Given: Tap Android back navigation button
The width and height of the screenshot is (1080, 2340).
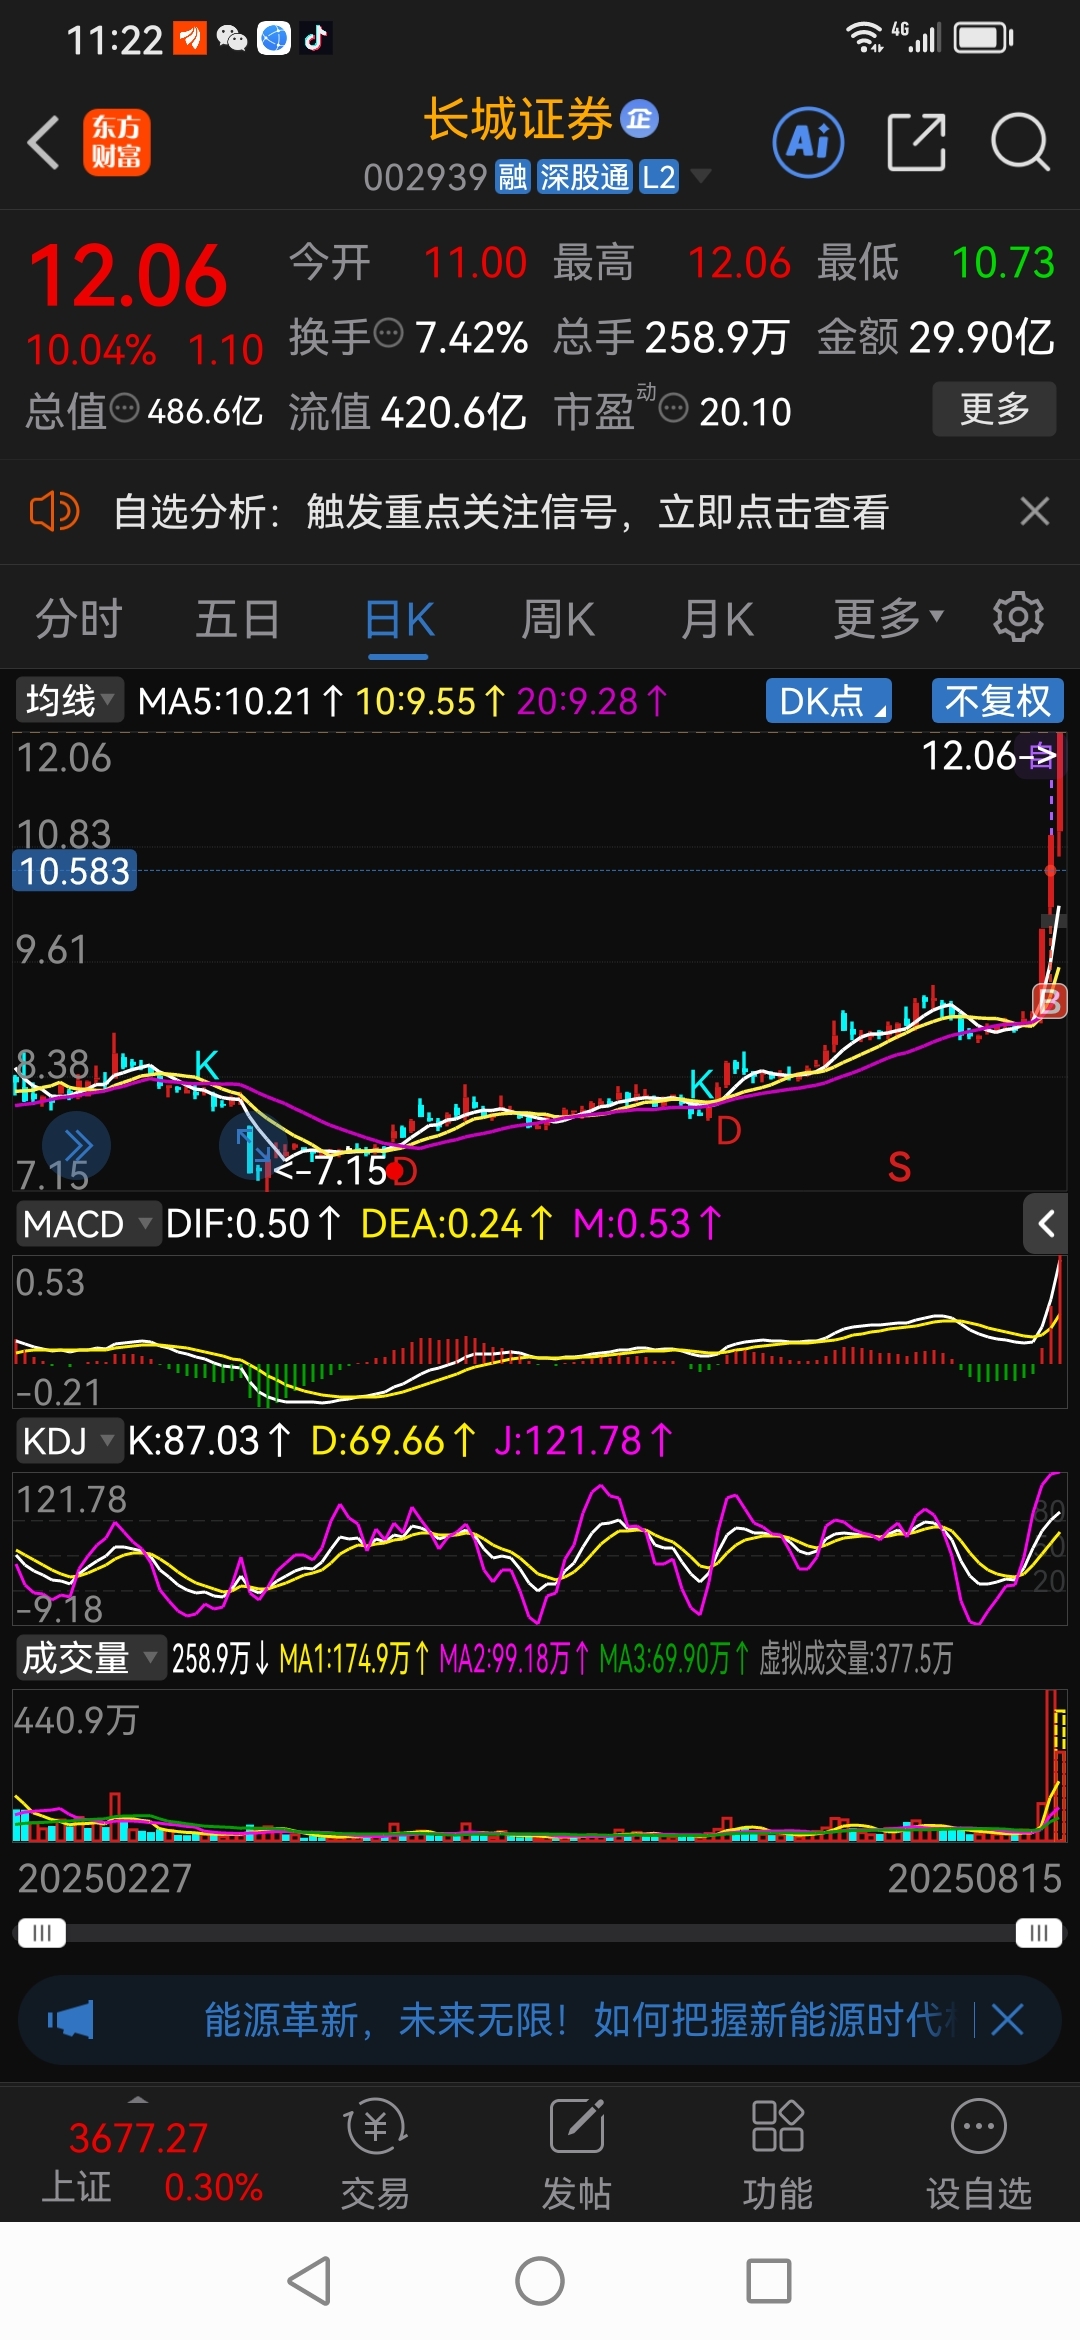Looking at the screenshot, I should (309, 2281).
